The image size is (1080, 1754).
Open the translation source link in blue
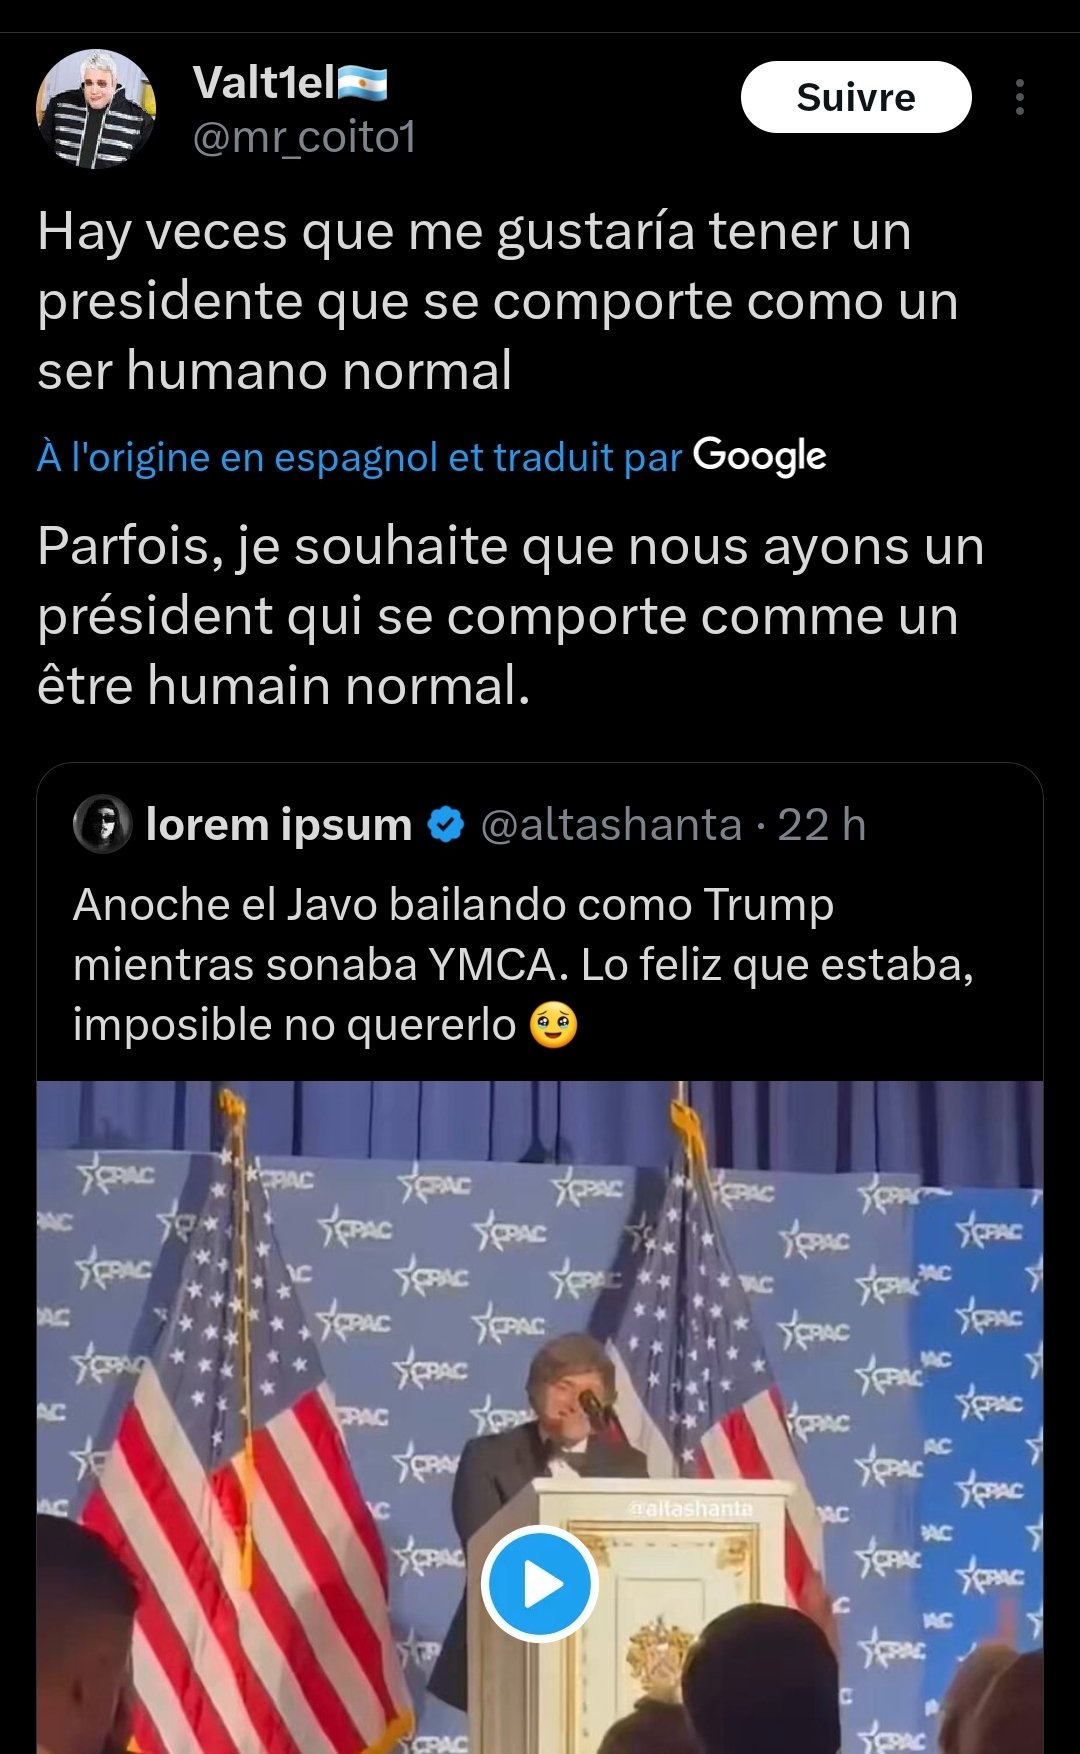pyautogui.click(x=359, y=457)
